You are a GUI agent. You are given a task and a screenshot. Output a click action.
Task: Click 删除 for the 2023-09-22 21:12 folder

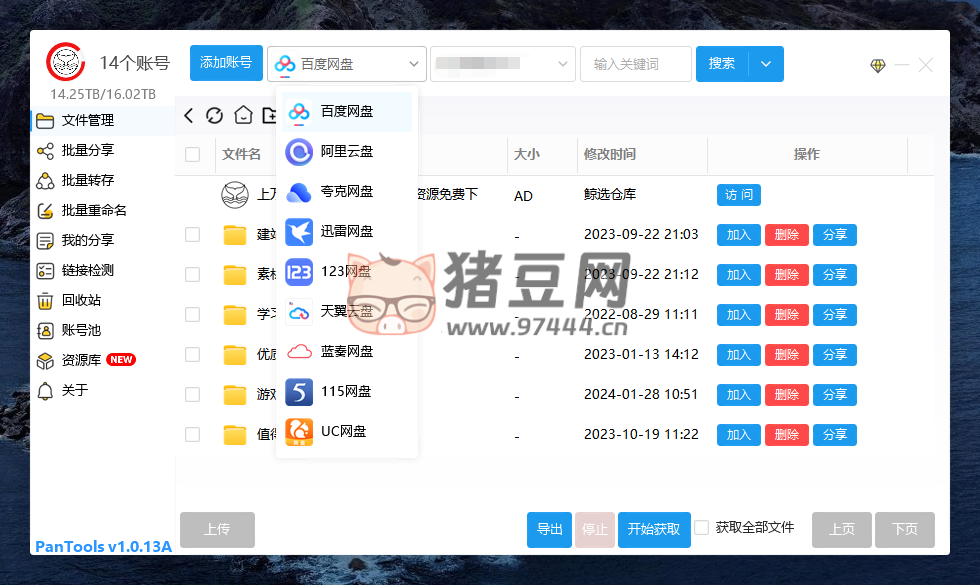tap(787, 275)
